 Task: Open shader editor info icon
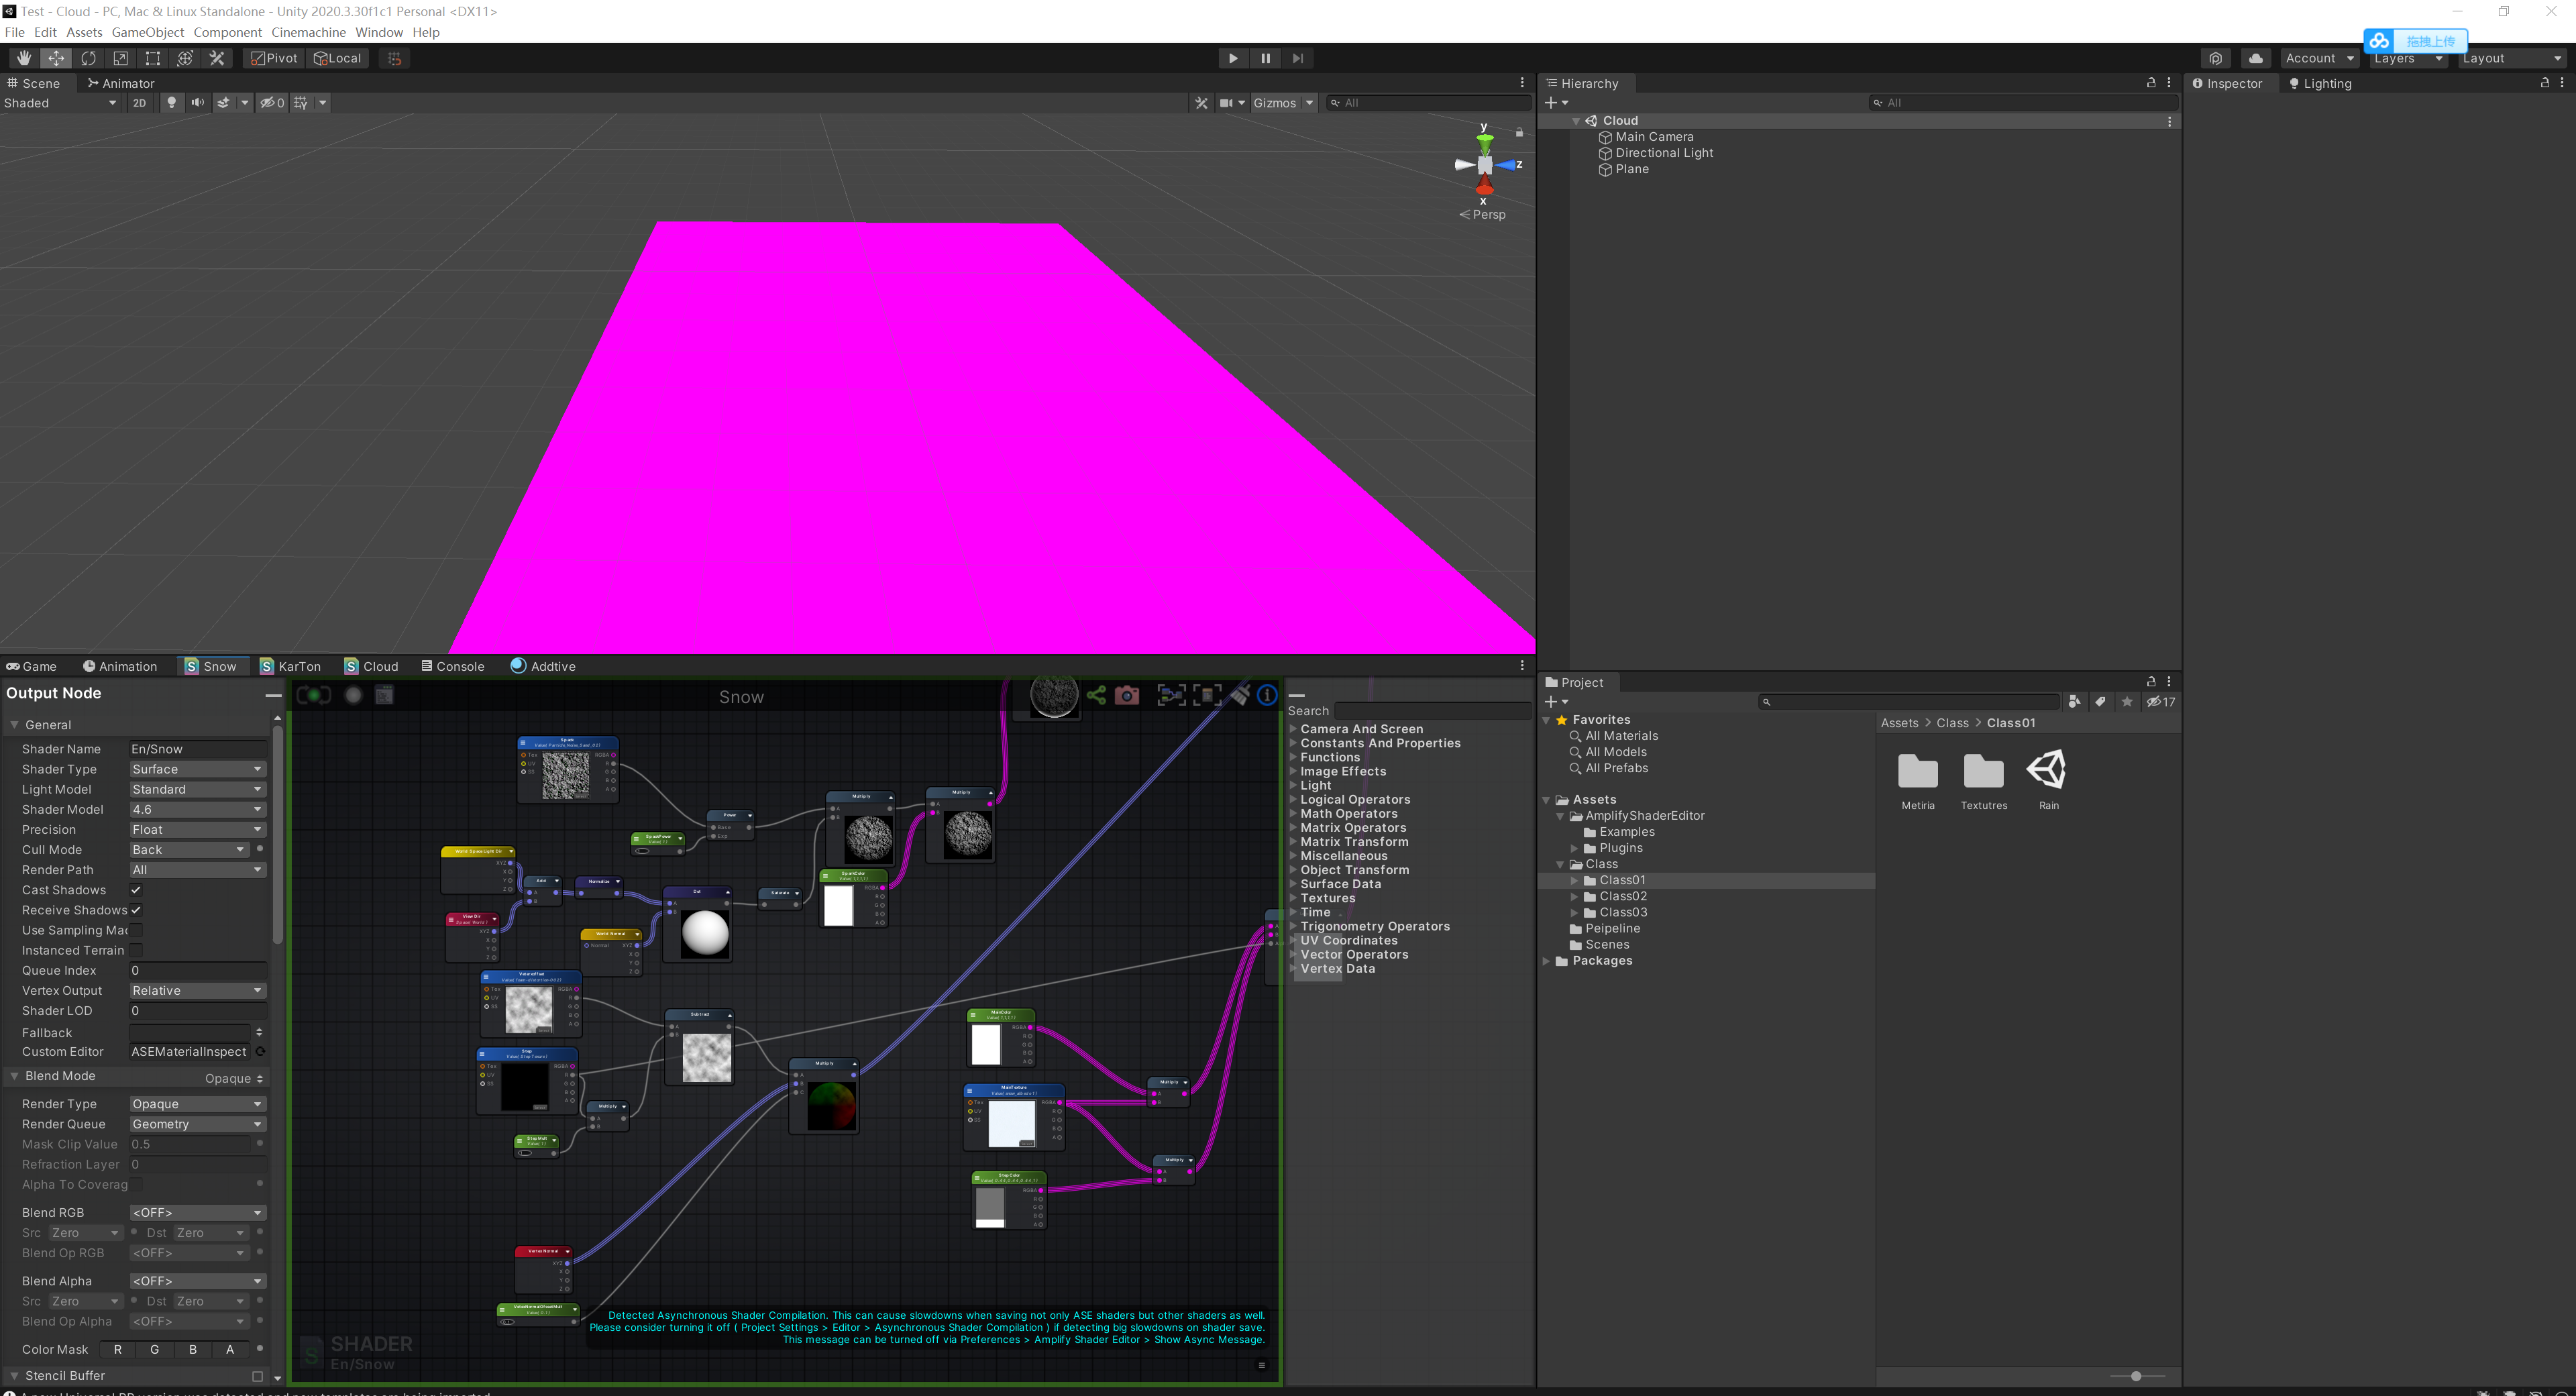pyautogui.click(x=1267, y=695)
